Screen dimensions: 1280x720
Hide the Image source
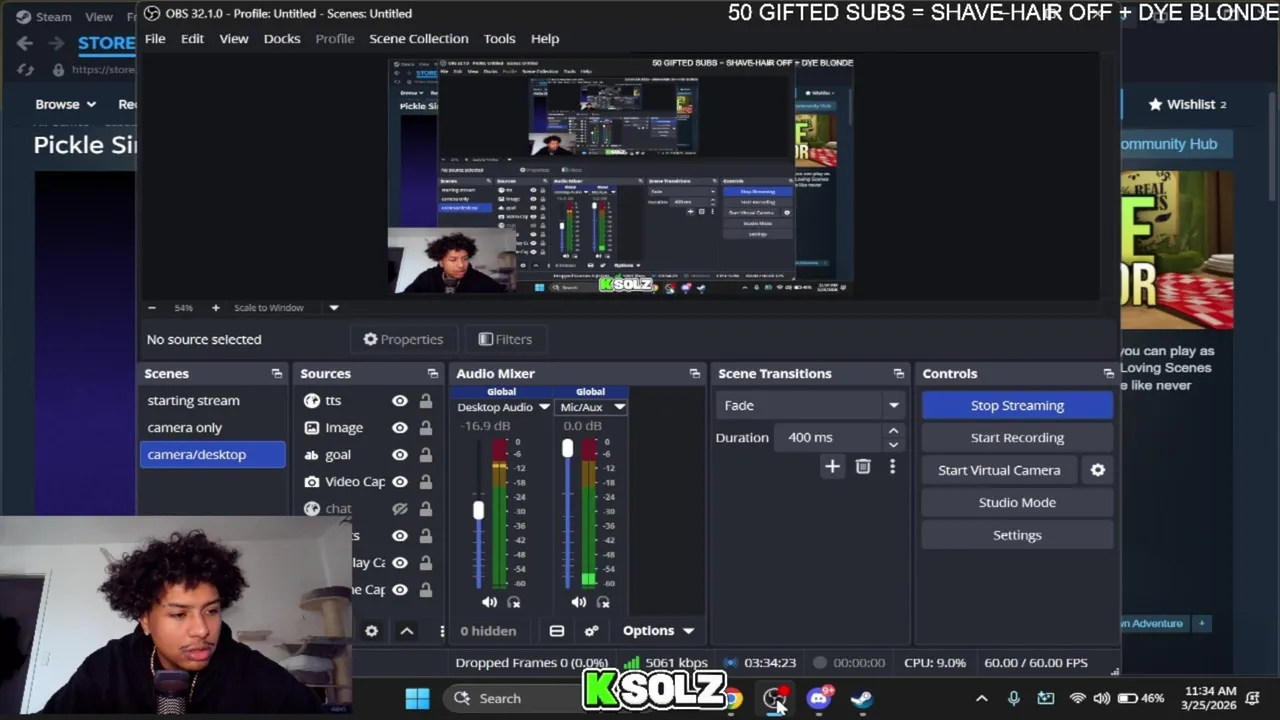point(400,427)
